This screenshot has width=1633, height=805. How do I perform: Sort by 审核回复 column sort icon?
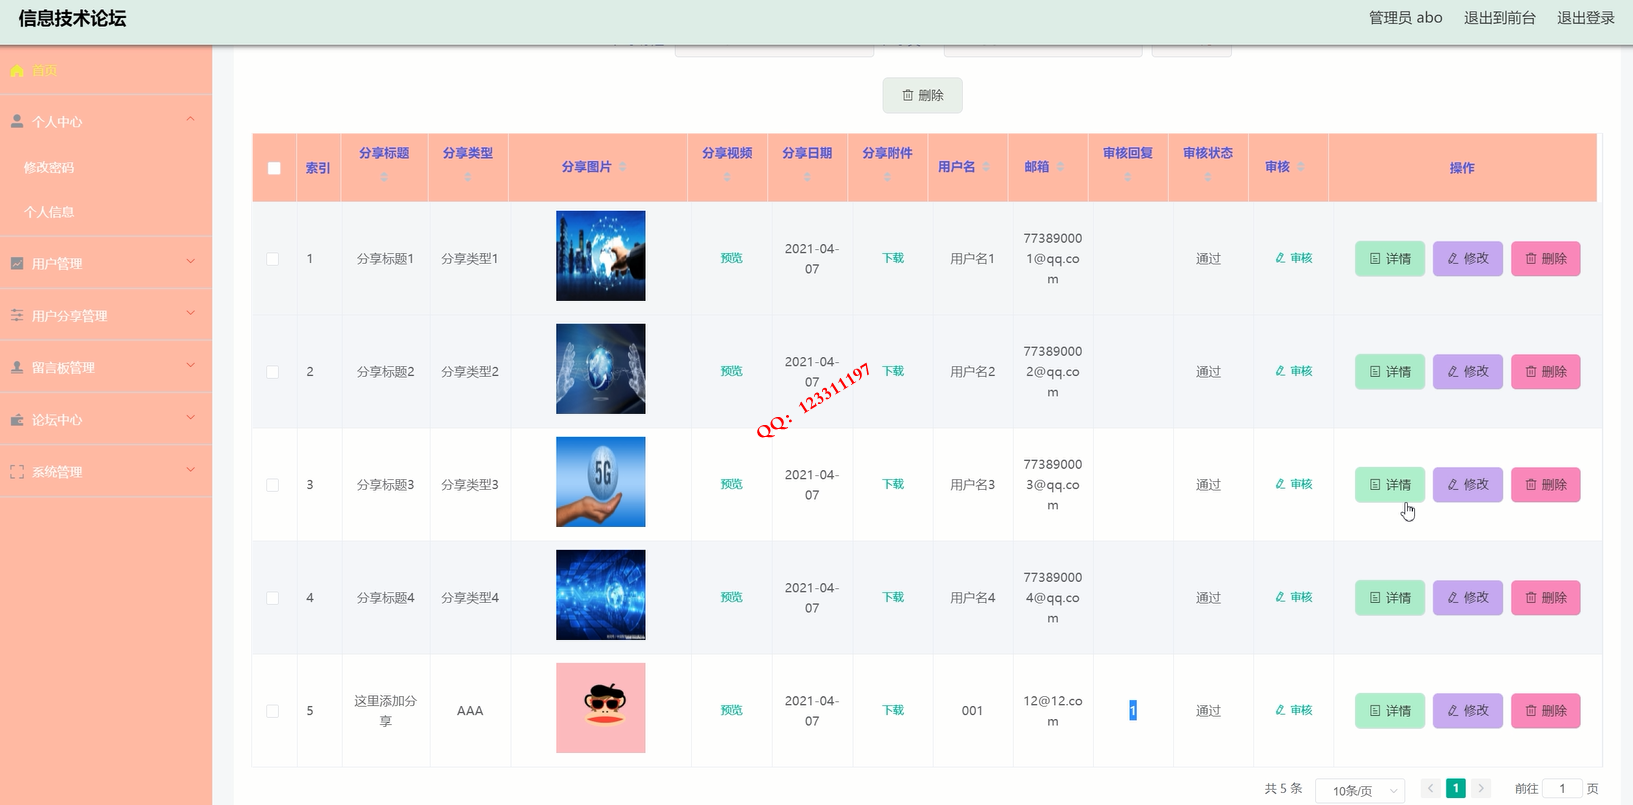pos(1128,177)
